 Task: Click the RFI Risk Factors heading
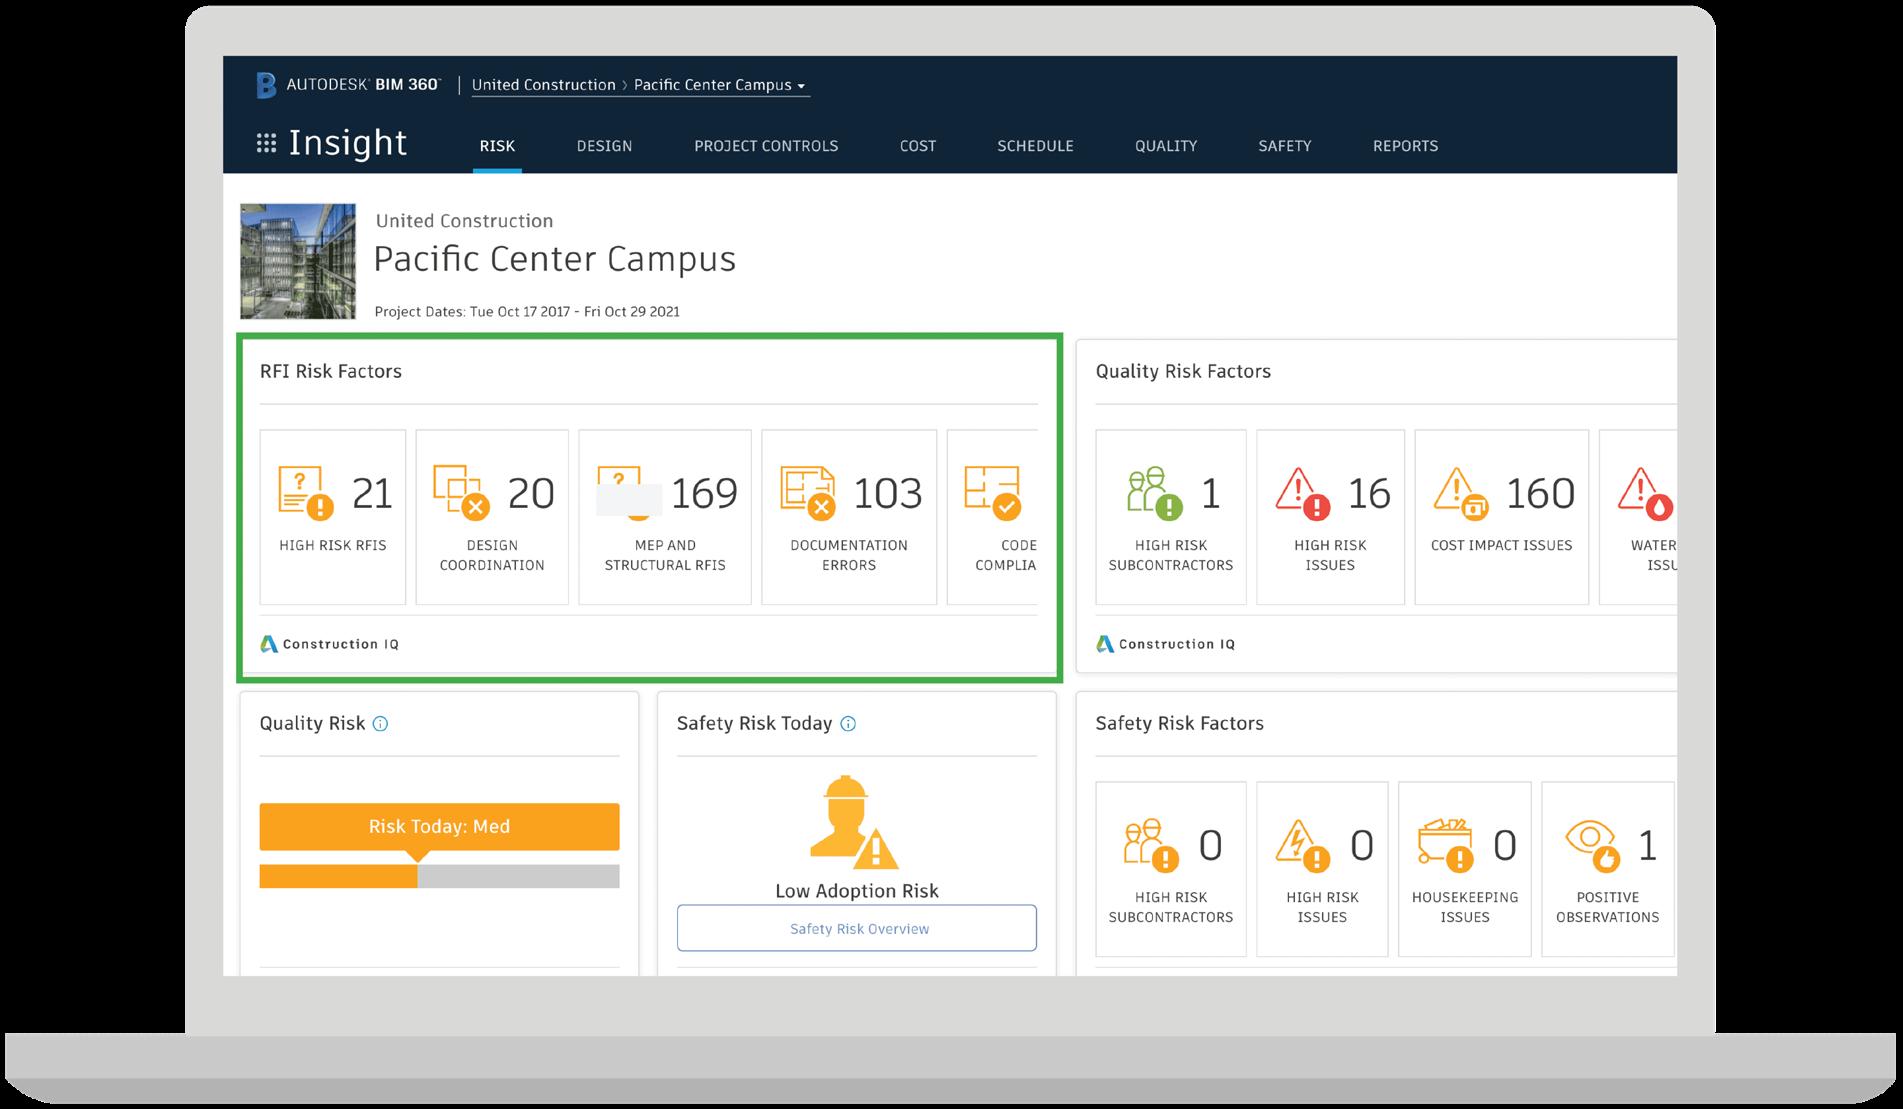click(331, 371)
